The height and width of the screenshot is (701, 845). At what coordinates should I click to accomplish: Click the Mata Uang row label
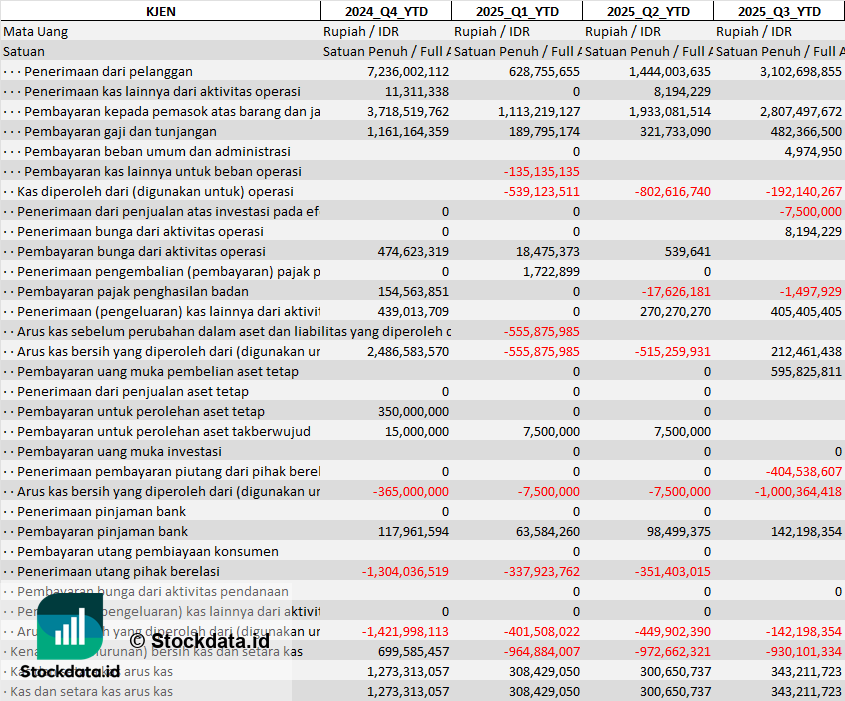[36, 32]
